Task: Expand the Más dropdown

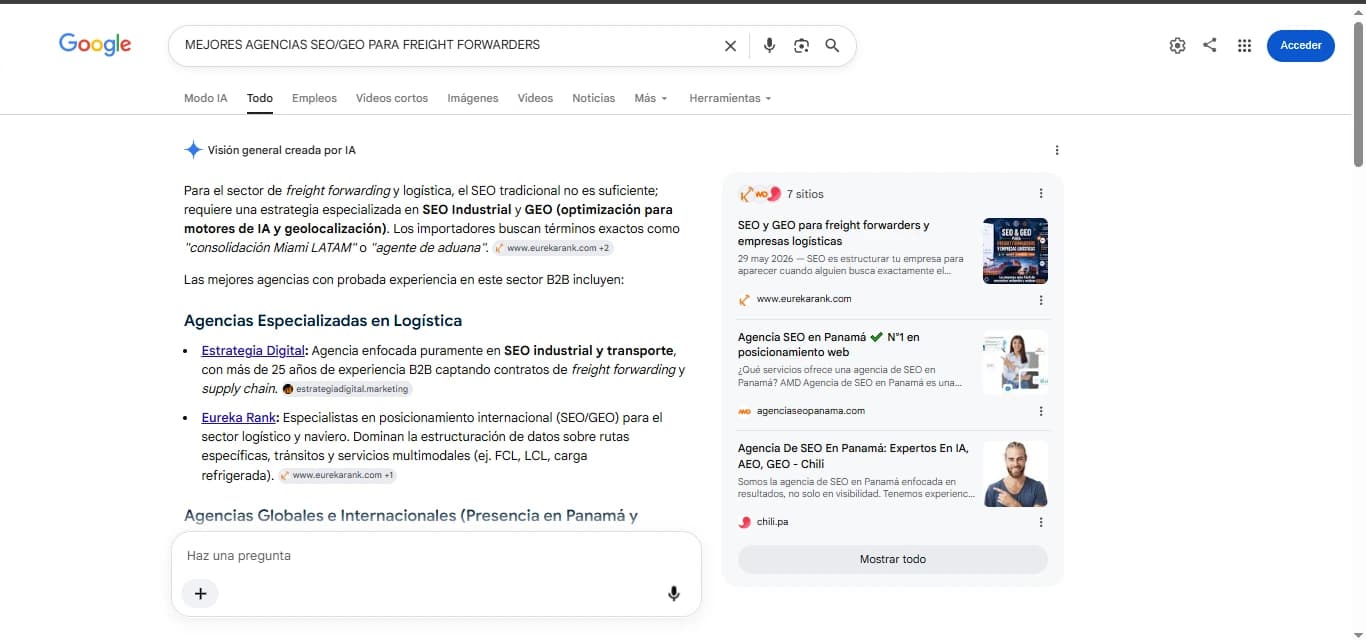Action: click(651, 98)
